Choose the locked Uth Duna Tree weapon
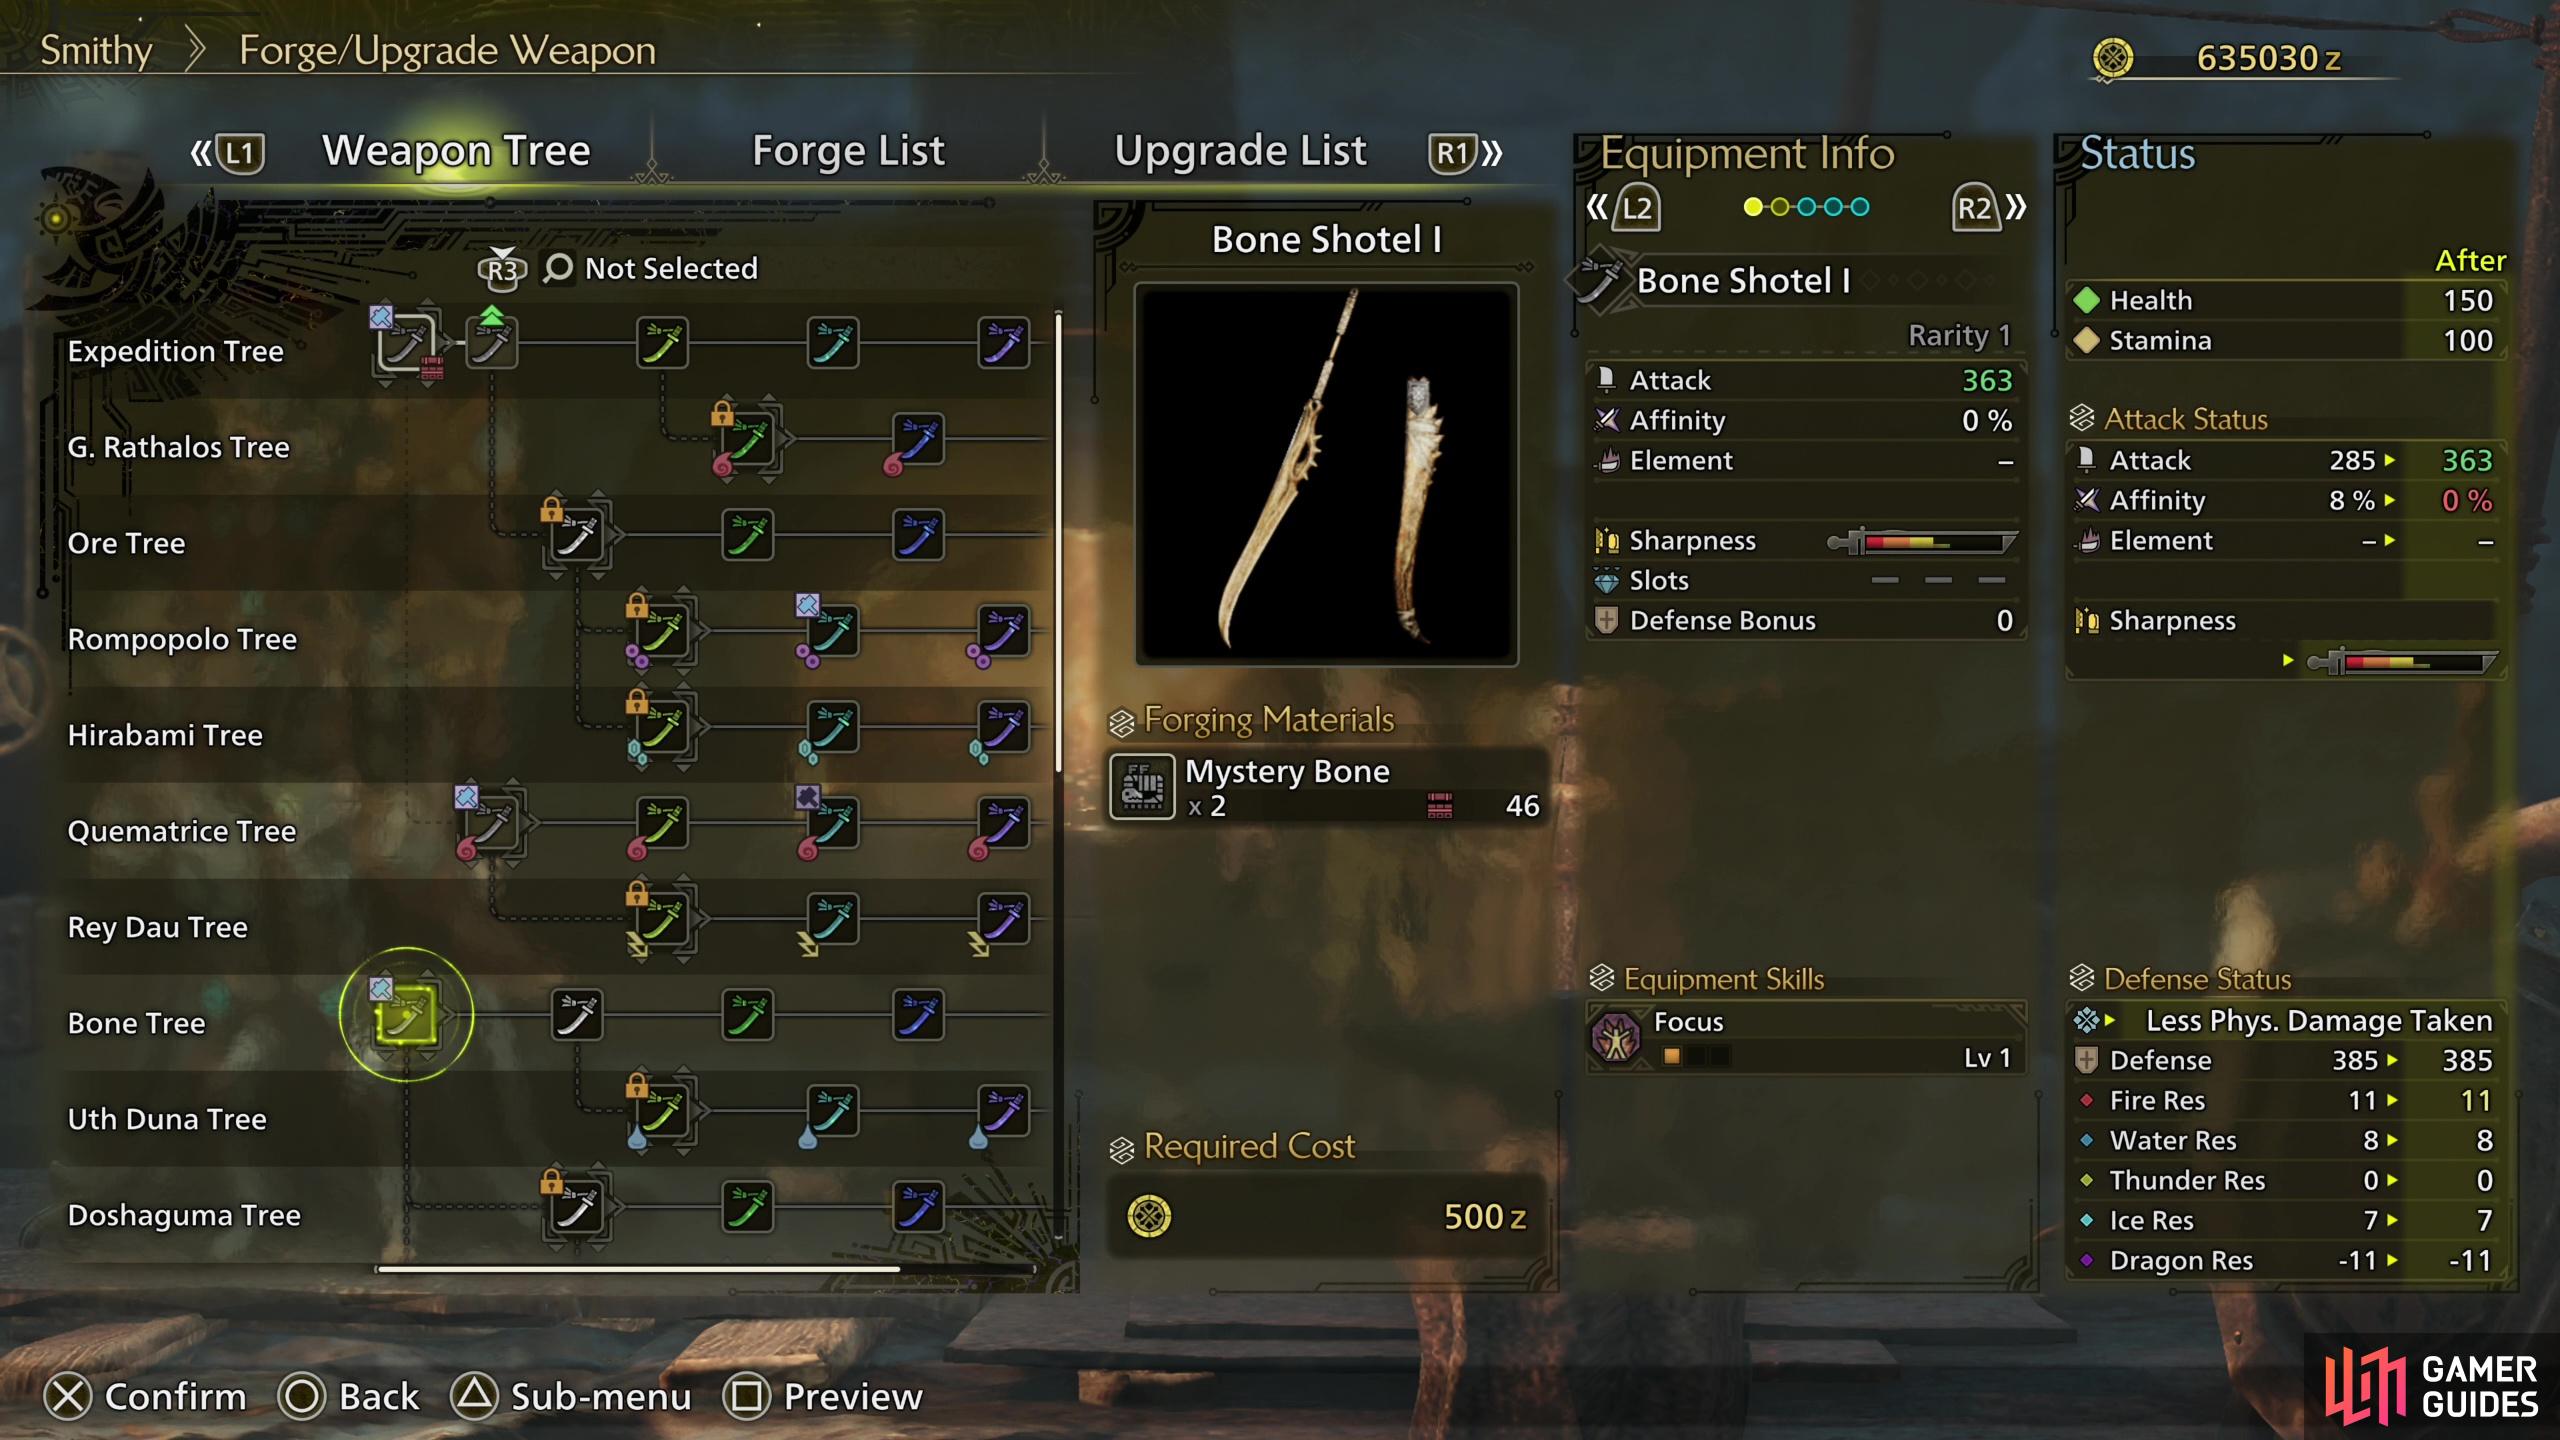Image resolution: width=2560 pixels, height=1440 pixels. click(x=662, y=1112)
